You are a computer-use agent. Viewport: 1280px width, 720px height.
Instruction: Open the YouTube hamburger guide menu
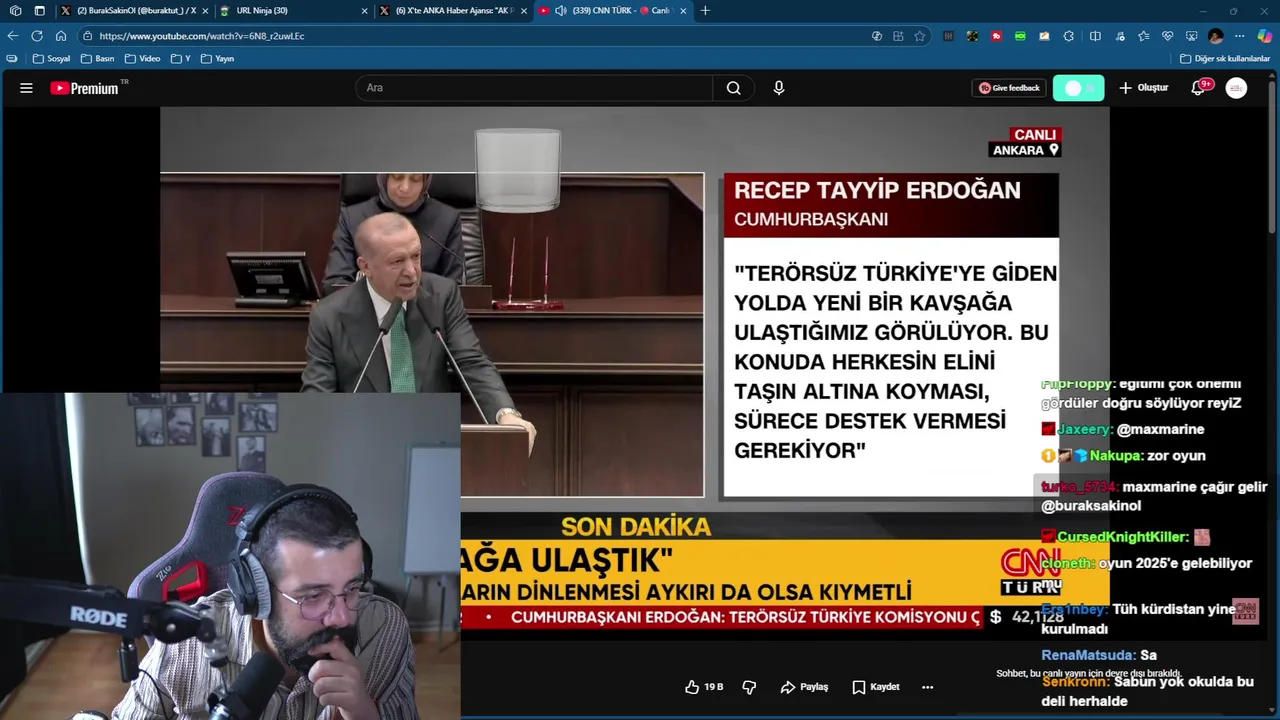[26, 88]
